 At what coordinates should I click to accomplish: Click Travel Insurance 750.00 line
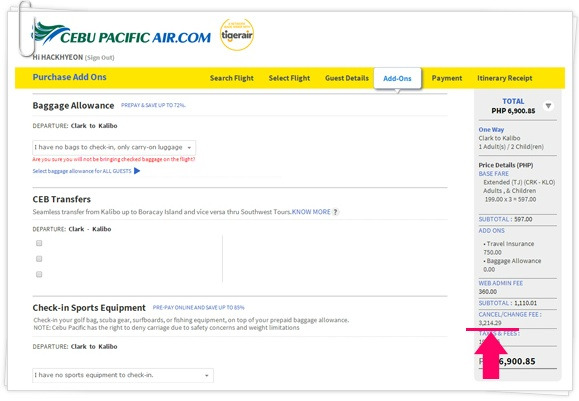[x=509, y=248]
